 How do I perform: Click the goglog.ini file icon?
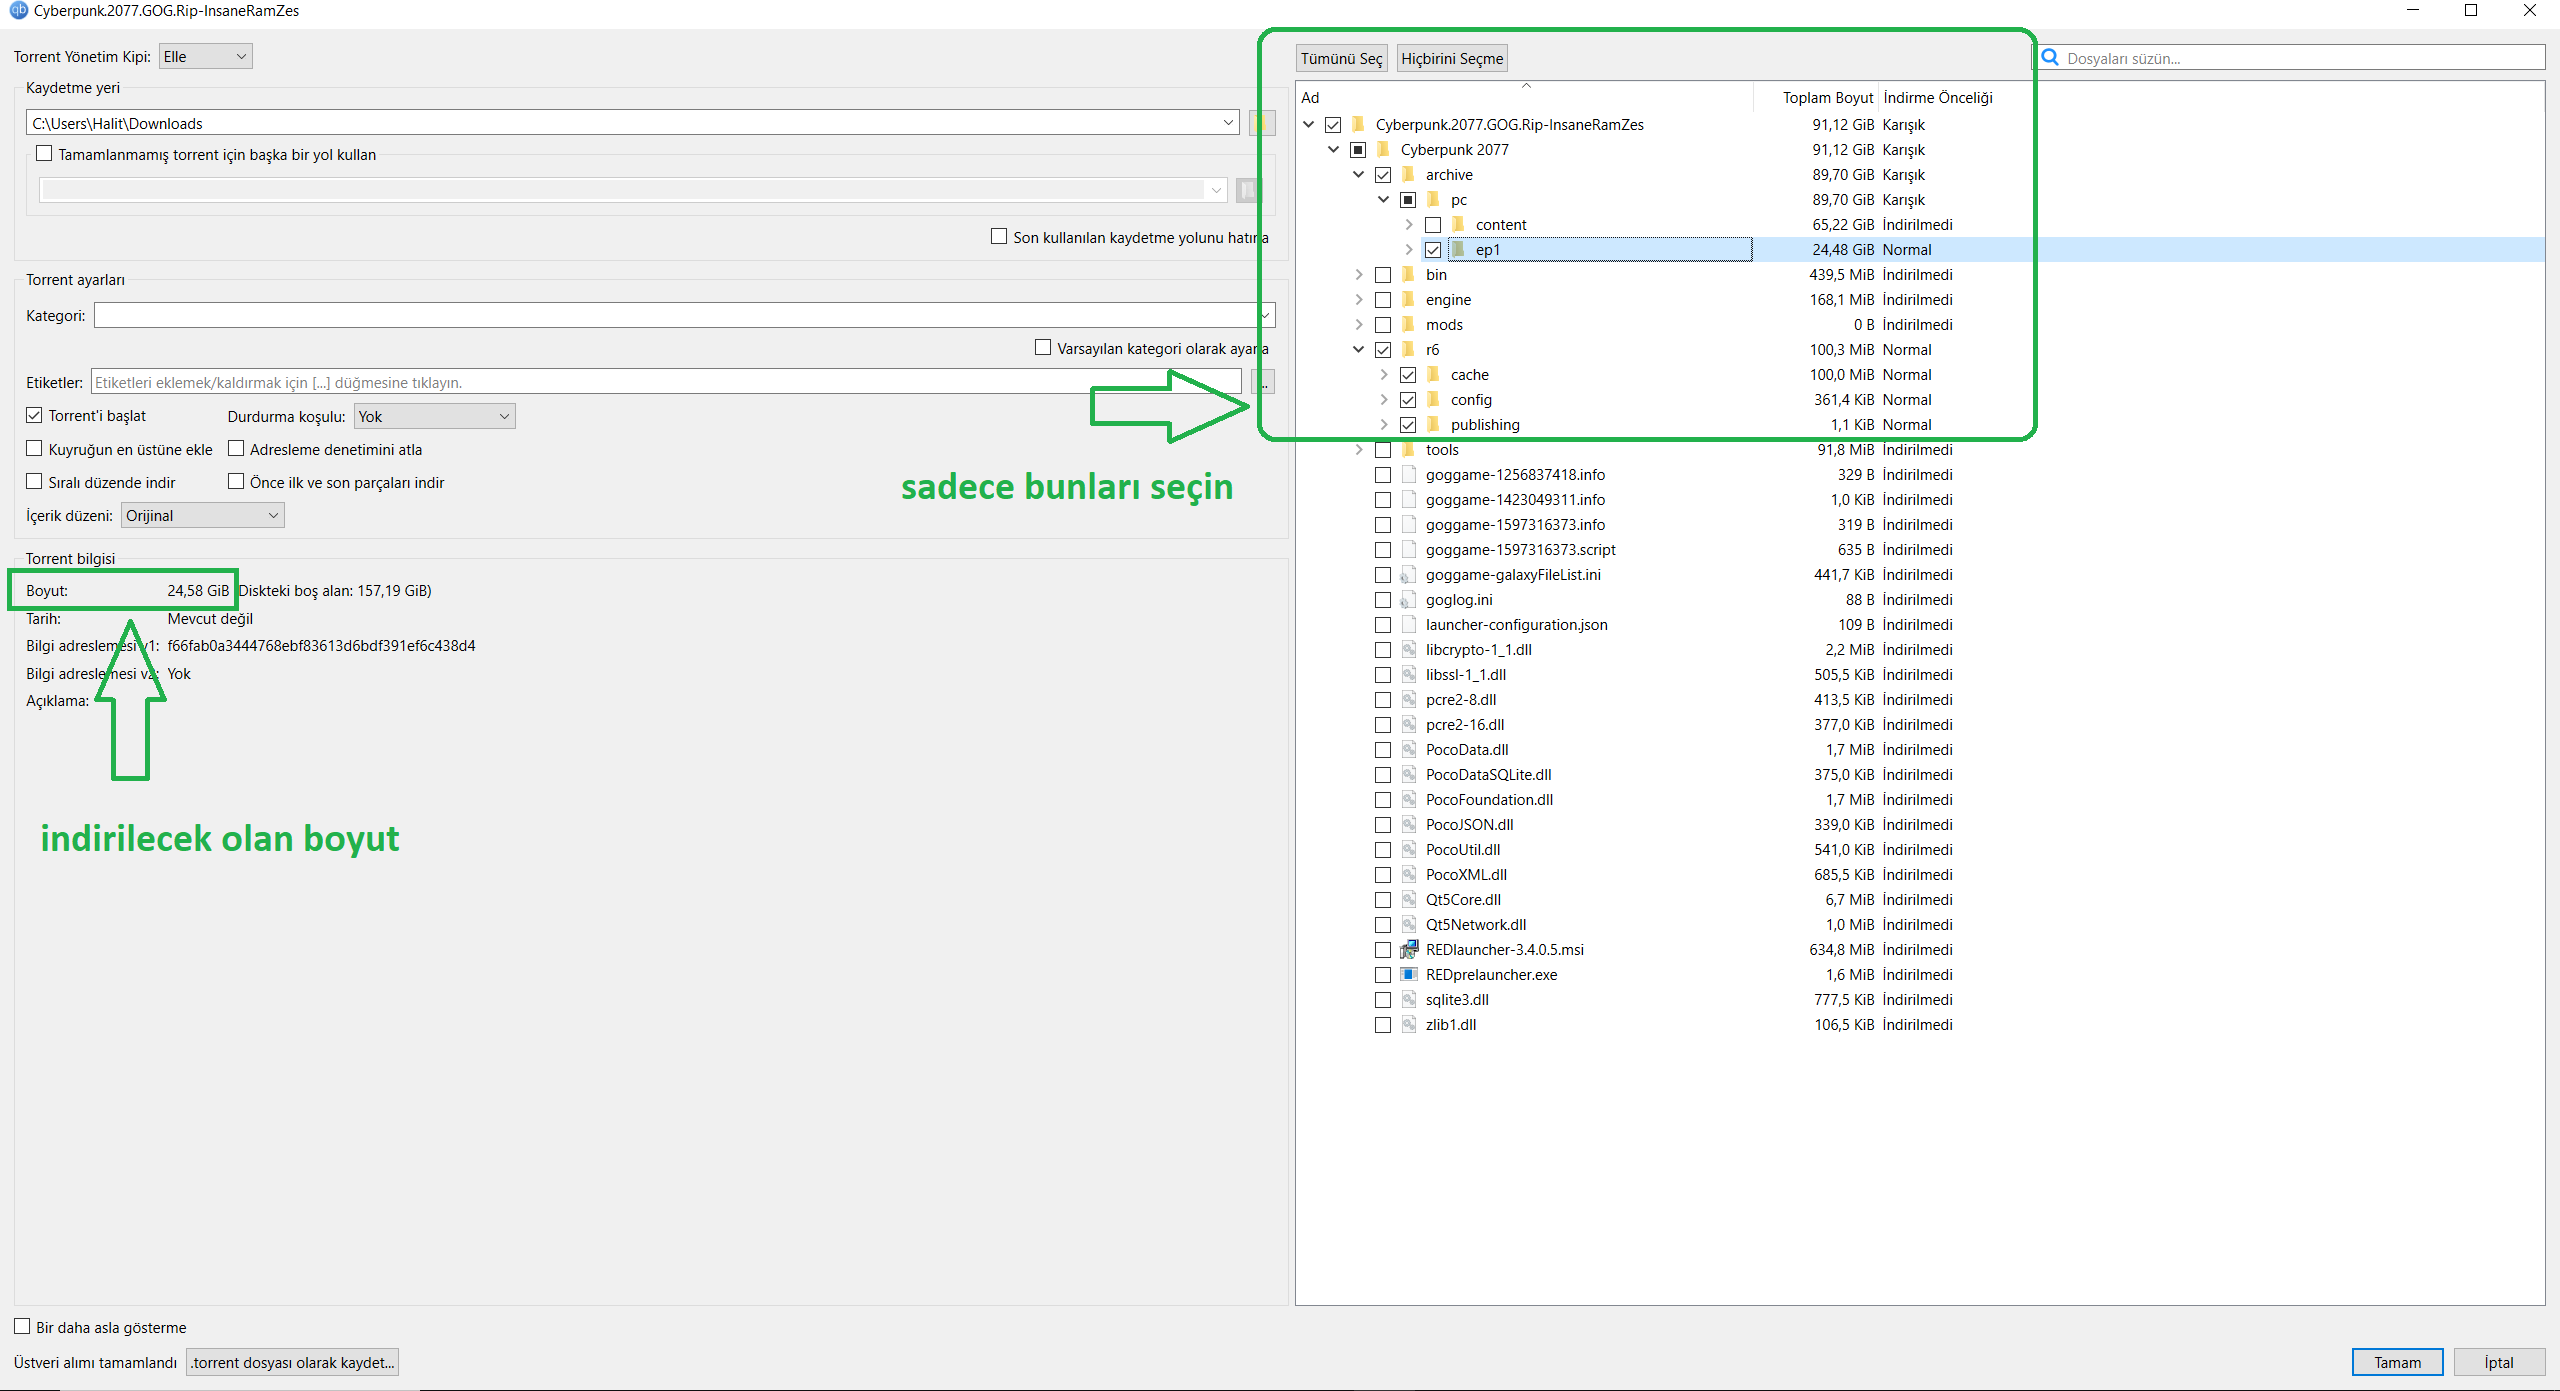tap(1409, 599)
